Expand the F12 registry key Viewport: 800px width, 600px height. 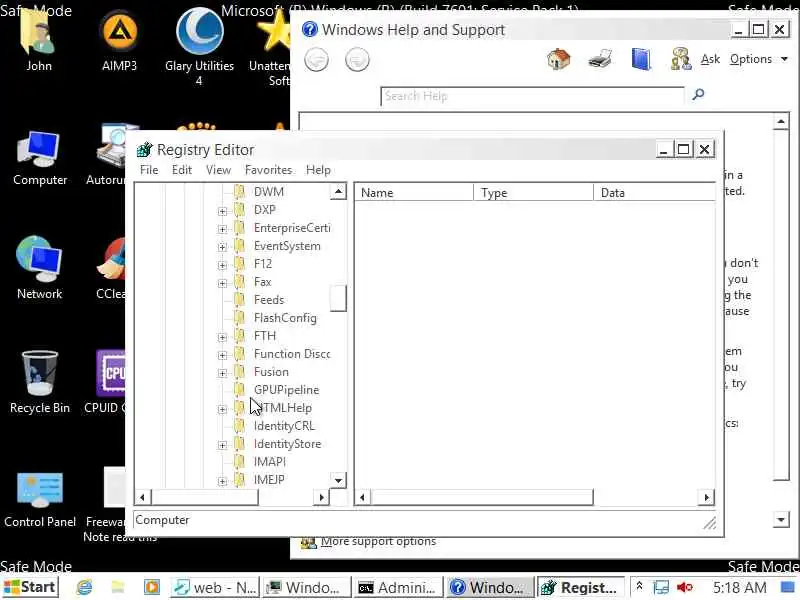pos(222,265)
